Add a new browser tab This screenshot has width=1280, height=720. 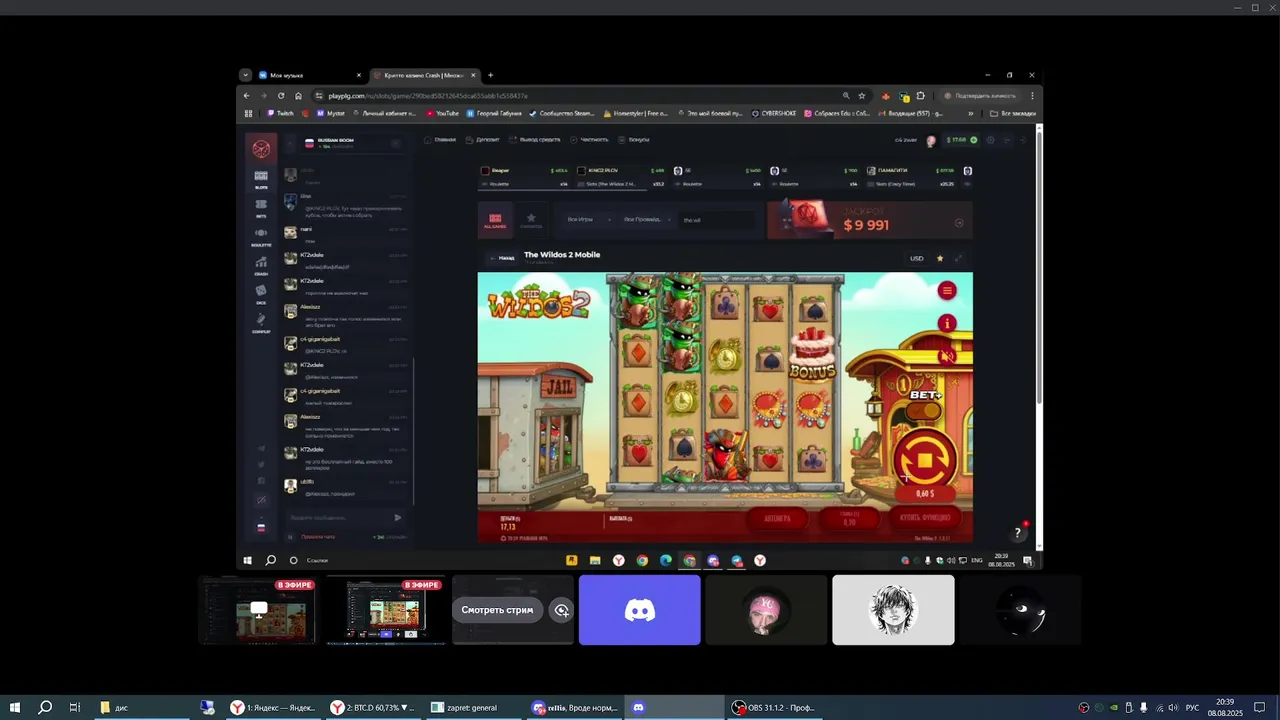point(490,75)
